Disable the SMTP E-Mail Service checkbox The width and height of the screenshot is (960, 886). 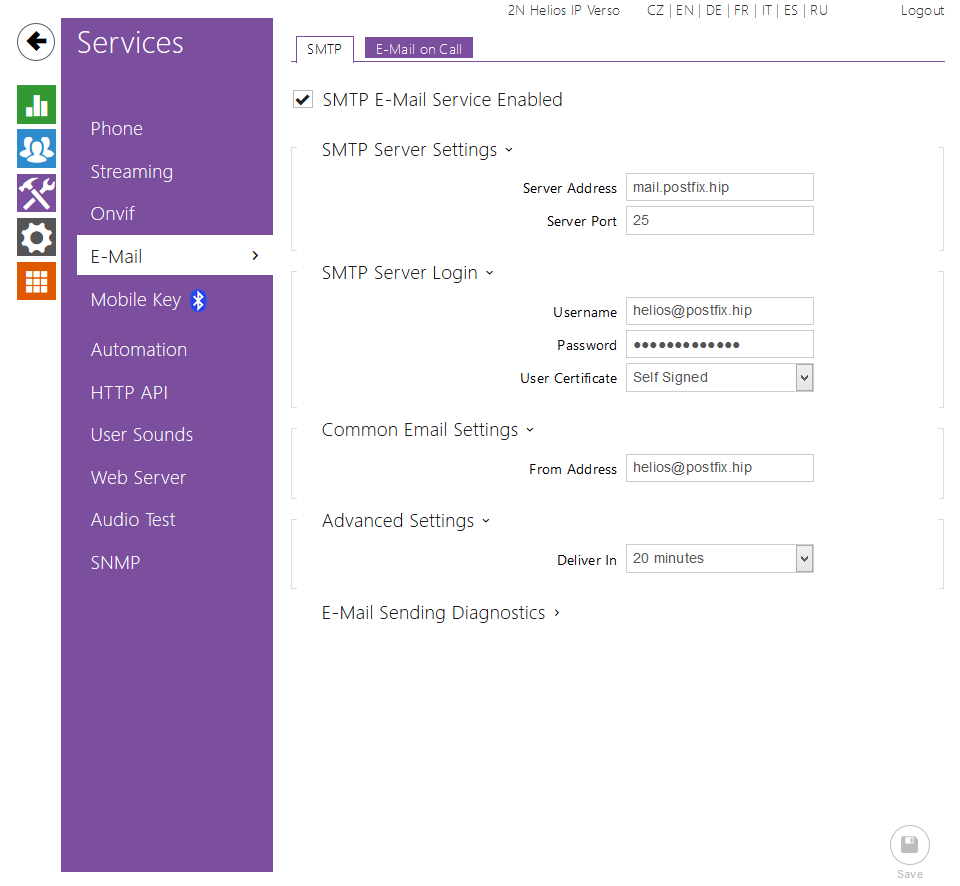(x=302, y=100)
